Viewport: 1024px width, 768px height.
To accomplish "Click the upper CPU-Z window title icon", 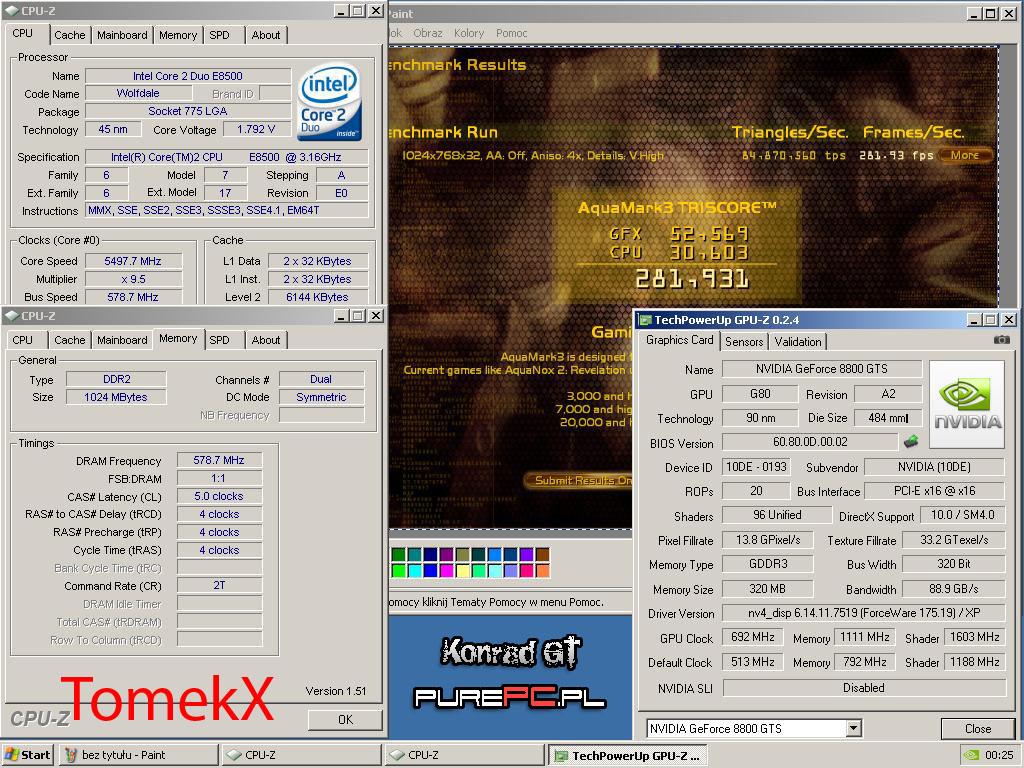I will 11,10.
